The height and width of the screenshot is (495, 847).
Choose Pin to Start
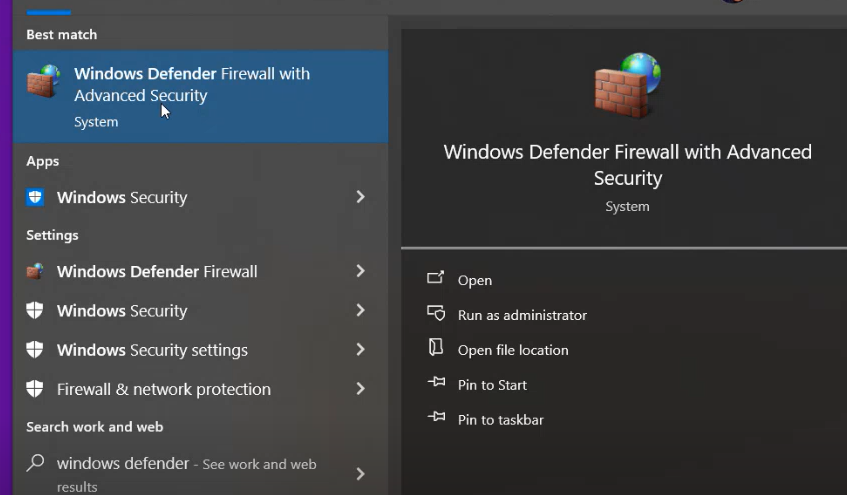coord(492,385)
